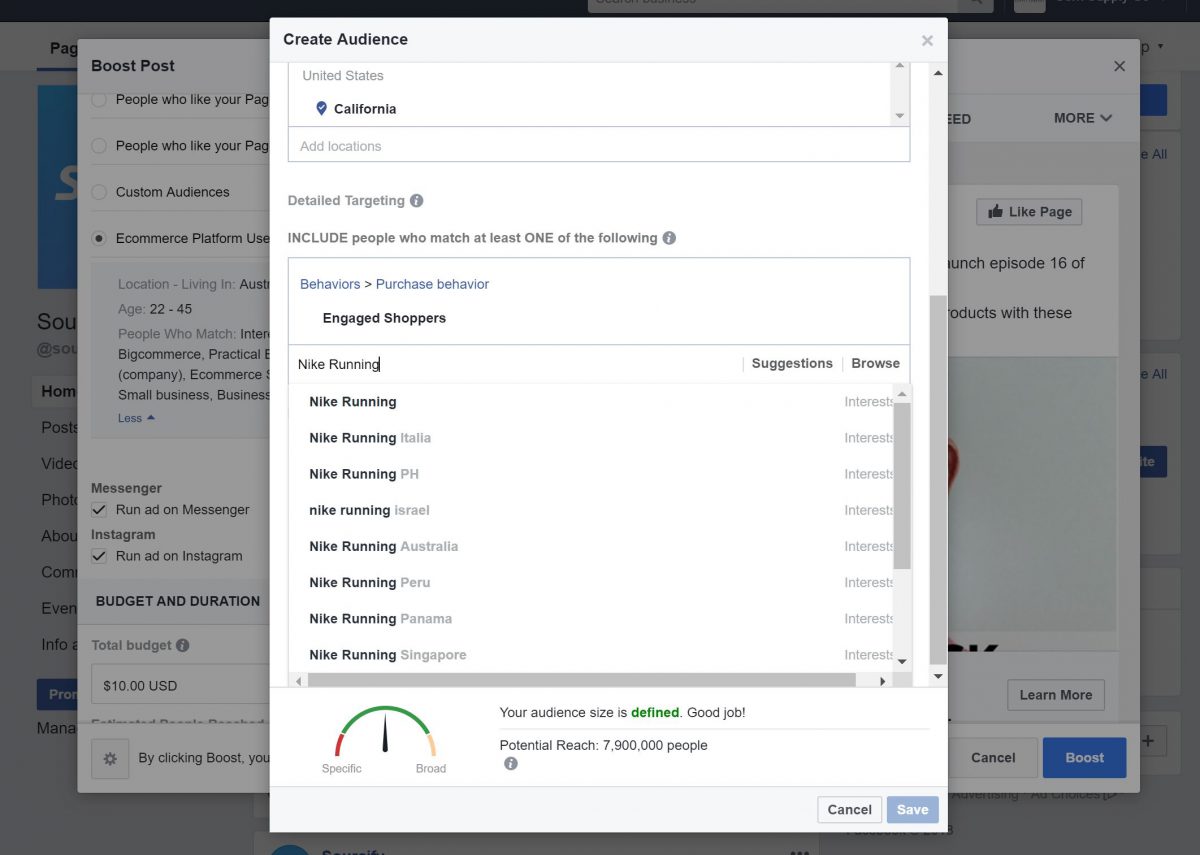Screen dimensions: 1200x855
Task: Toggle Run ad on Messenger checkbox
Action: pyautogui.click(x=99, y=510)
